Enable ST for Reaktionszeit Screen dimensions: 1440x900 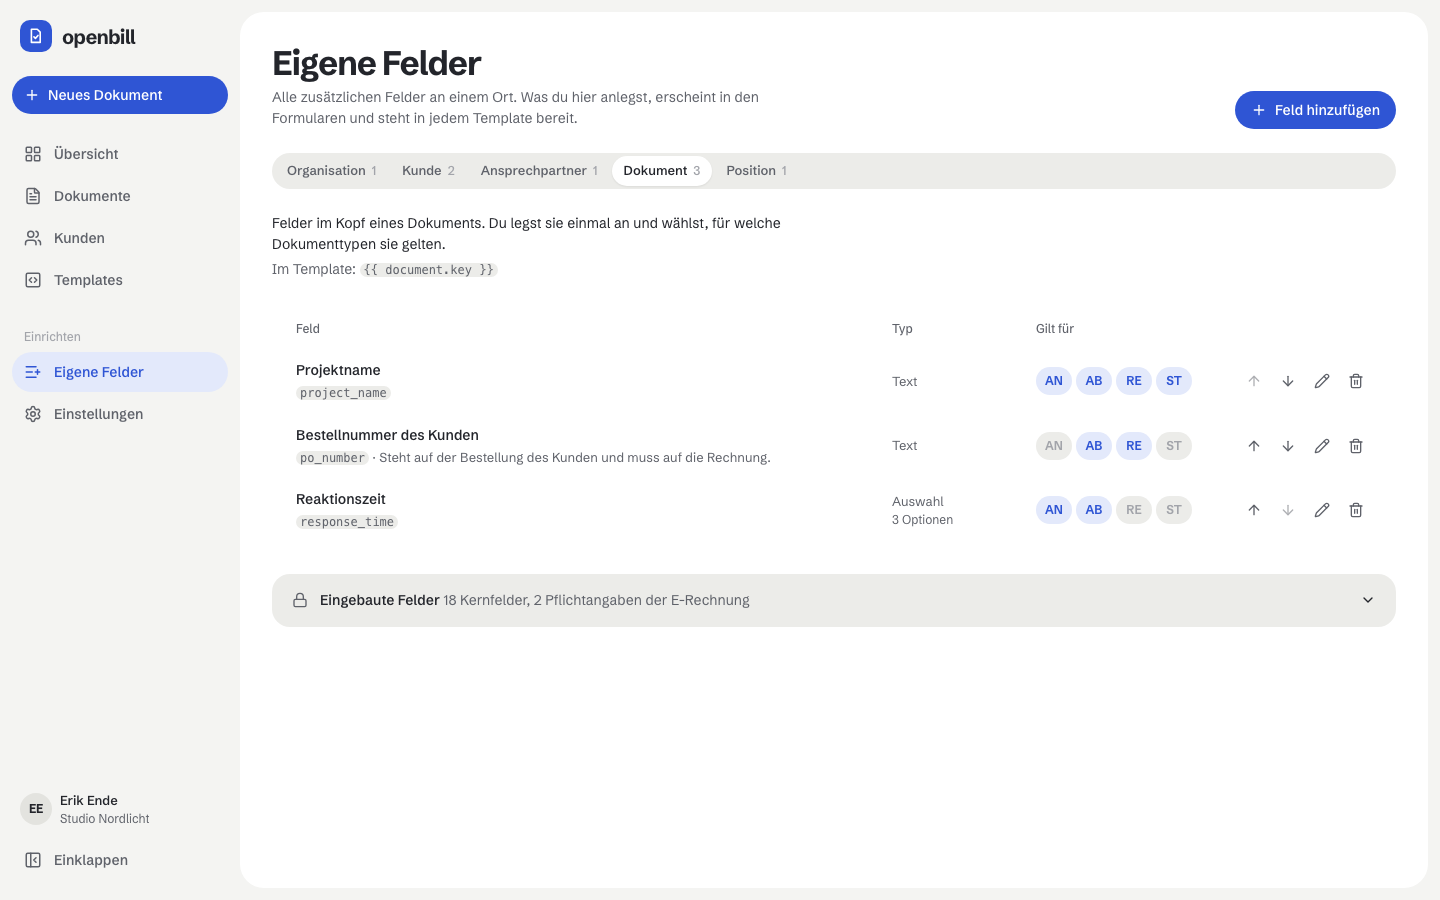pyautogui.click(x=1174, y=510)
